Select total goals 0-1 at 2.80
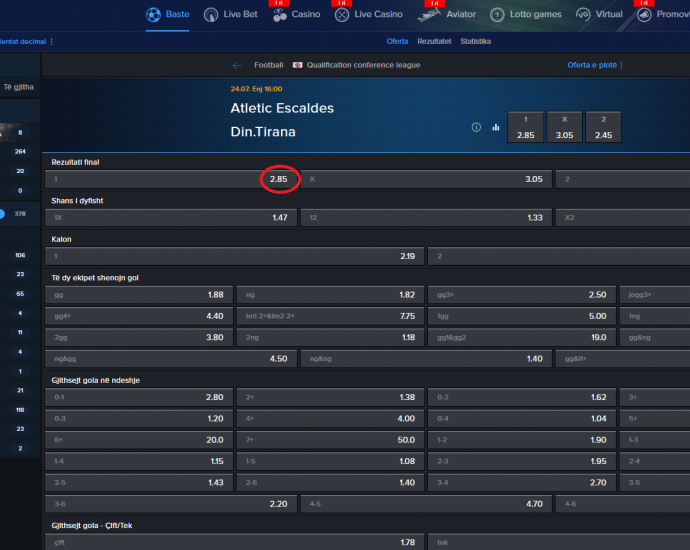The height and width of the screenshot is (550, 690). (139, 397)
